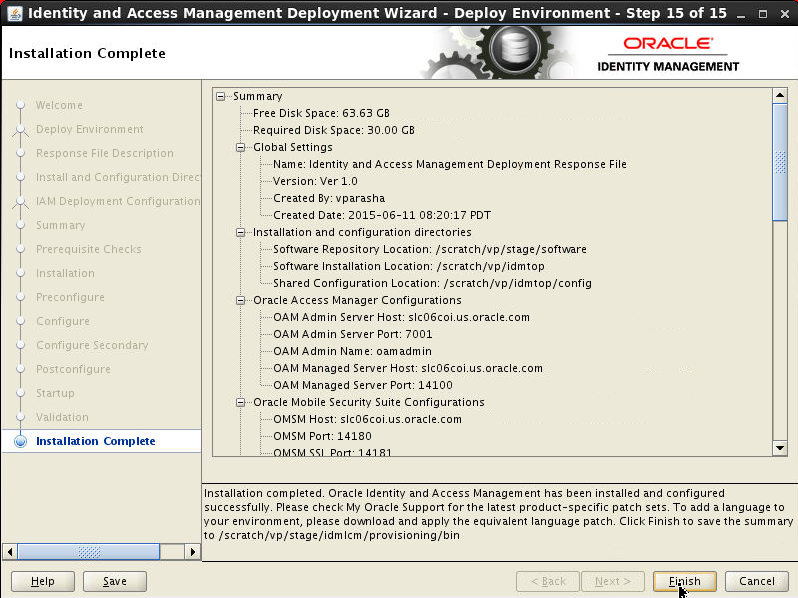The image size is (798, 598).
Task: Open Help for the wizard
Action: (43, 581)
